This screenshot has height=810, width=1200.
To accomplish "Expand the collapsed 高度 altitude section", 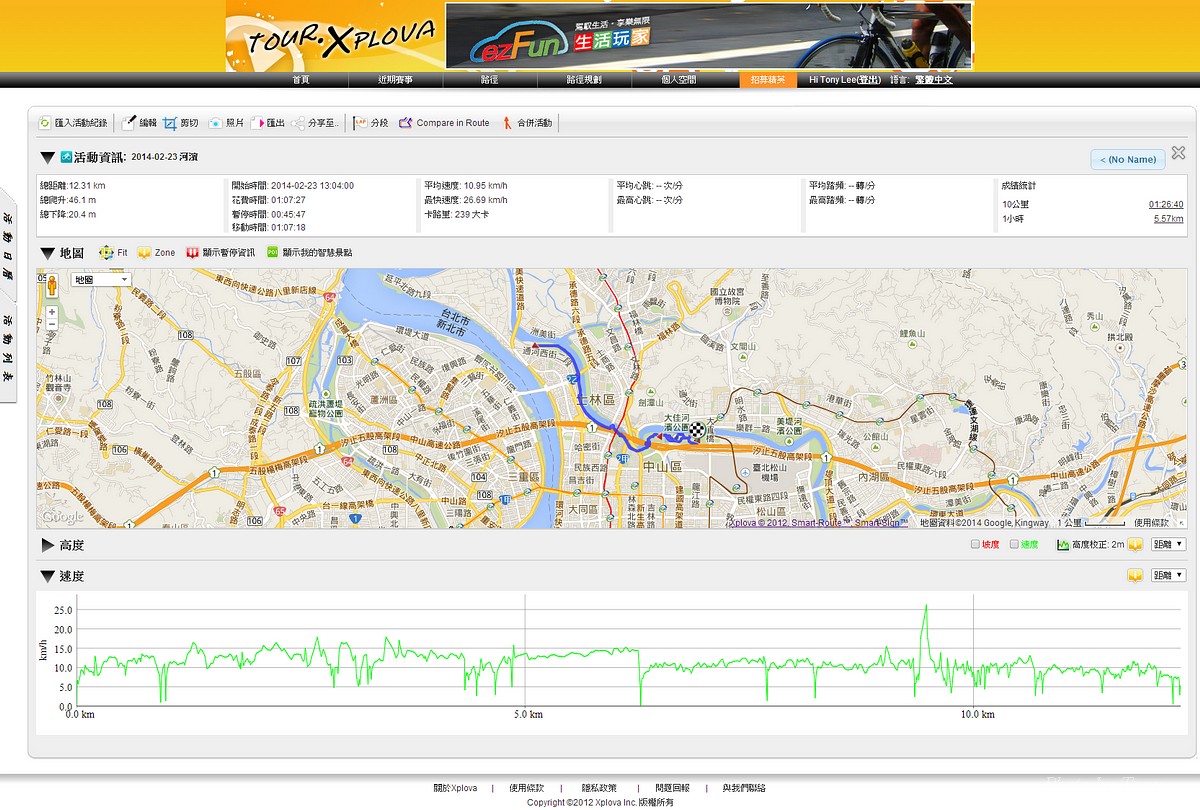I will coord(47,546).
